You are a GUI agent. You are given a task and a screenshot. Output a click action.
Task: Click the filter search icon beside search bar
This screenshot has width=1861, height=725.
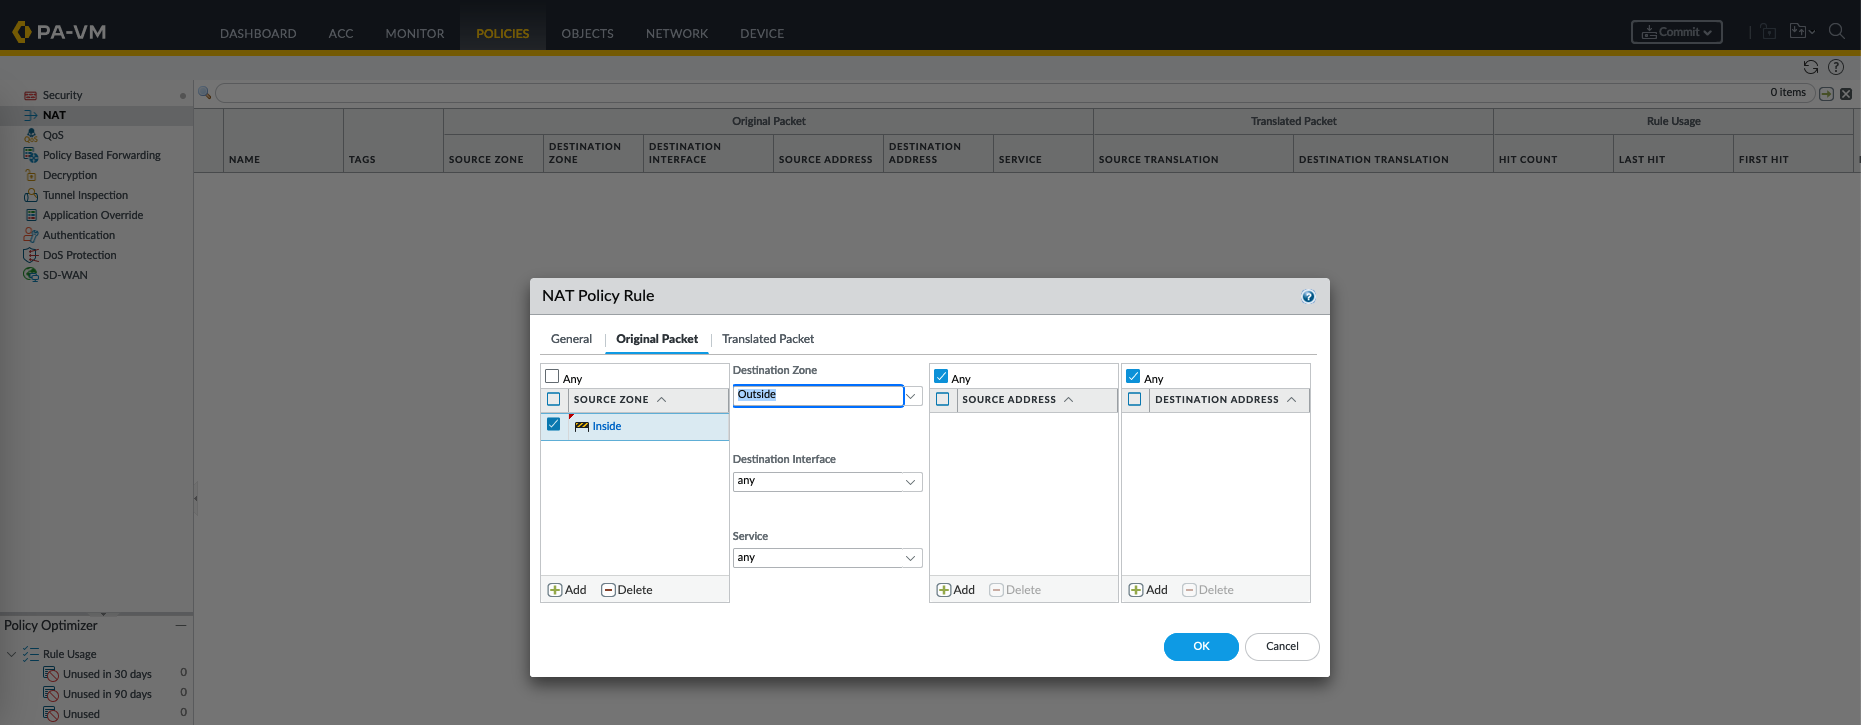(x=205, y=93)
